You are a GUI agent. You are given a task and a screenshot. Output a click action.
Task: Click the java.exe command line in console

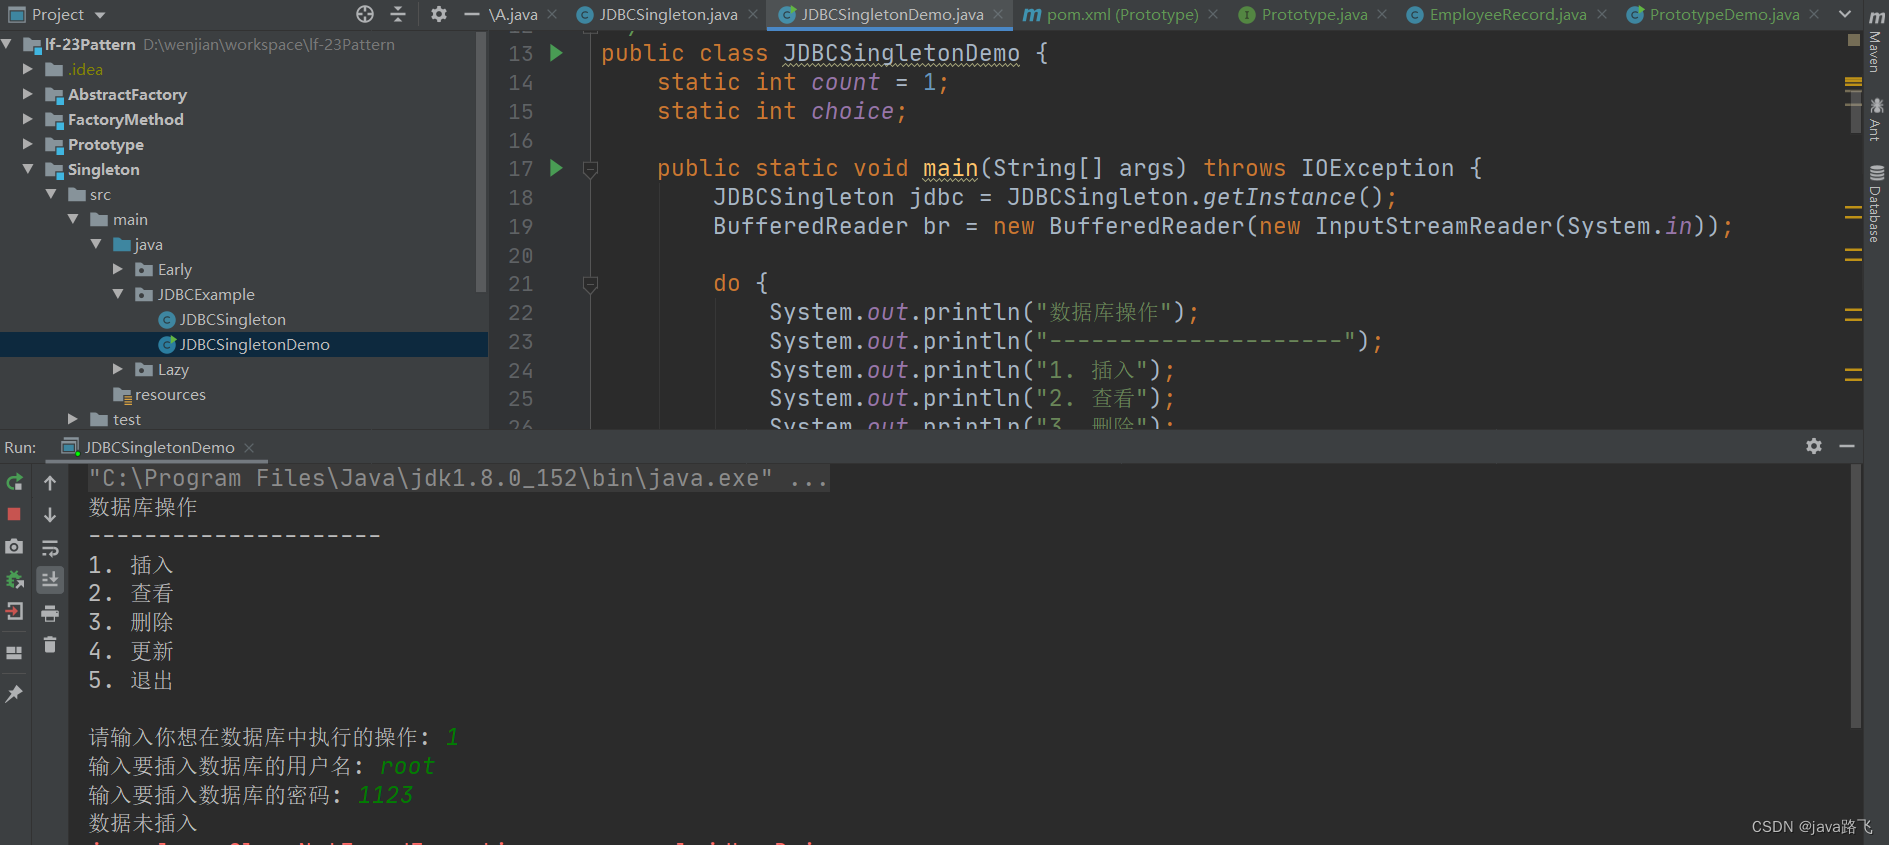pos(459,478)
